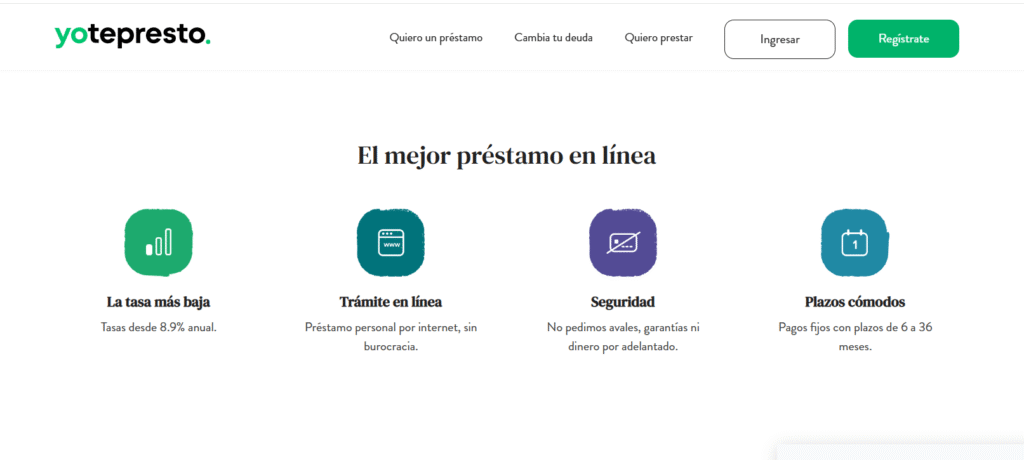Open the Cambia tu deuda menu item
1024x460 pixels.
[x=553, y=38]
